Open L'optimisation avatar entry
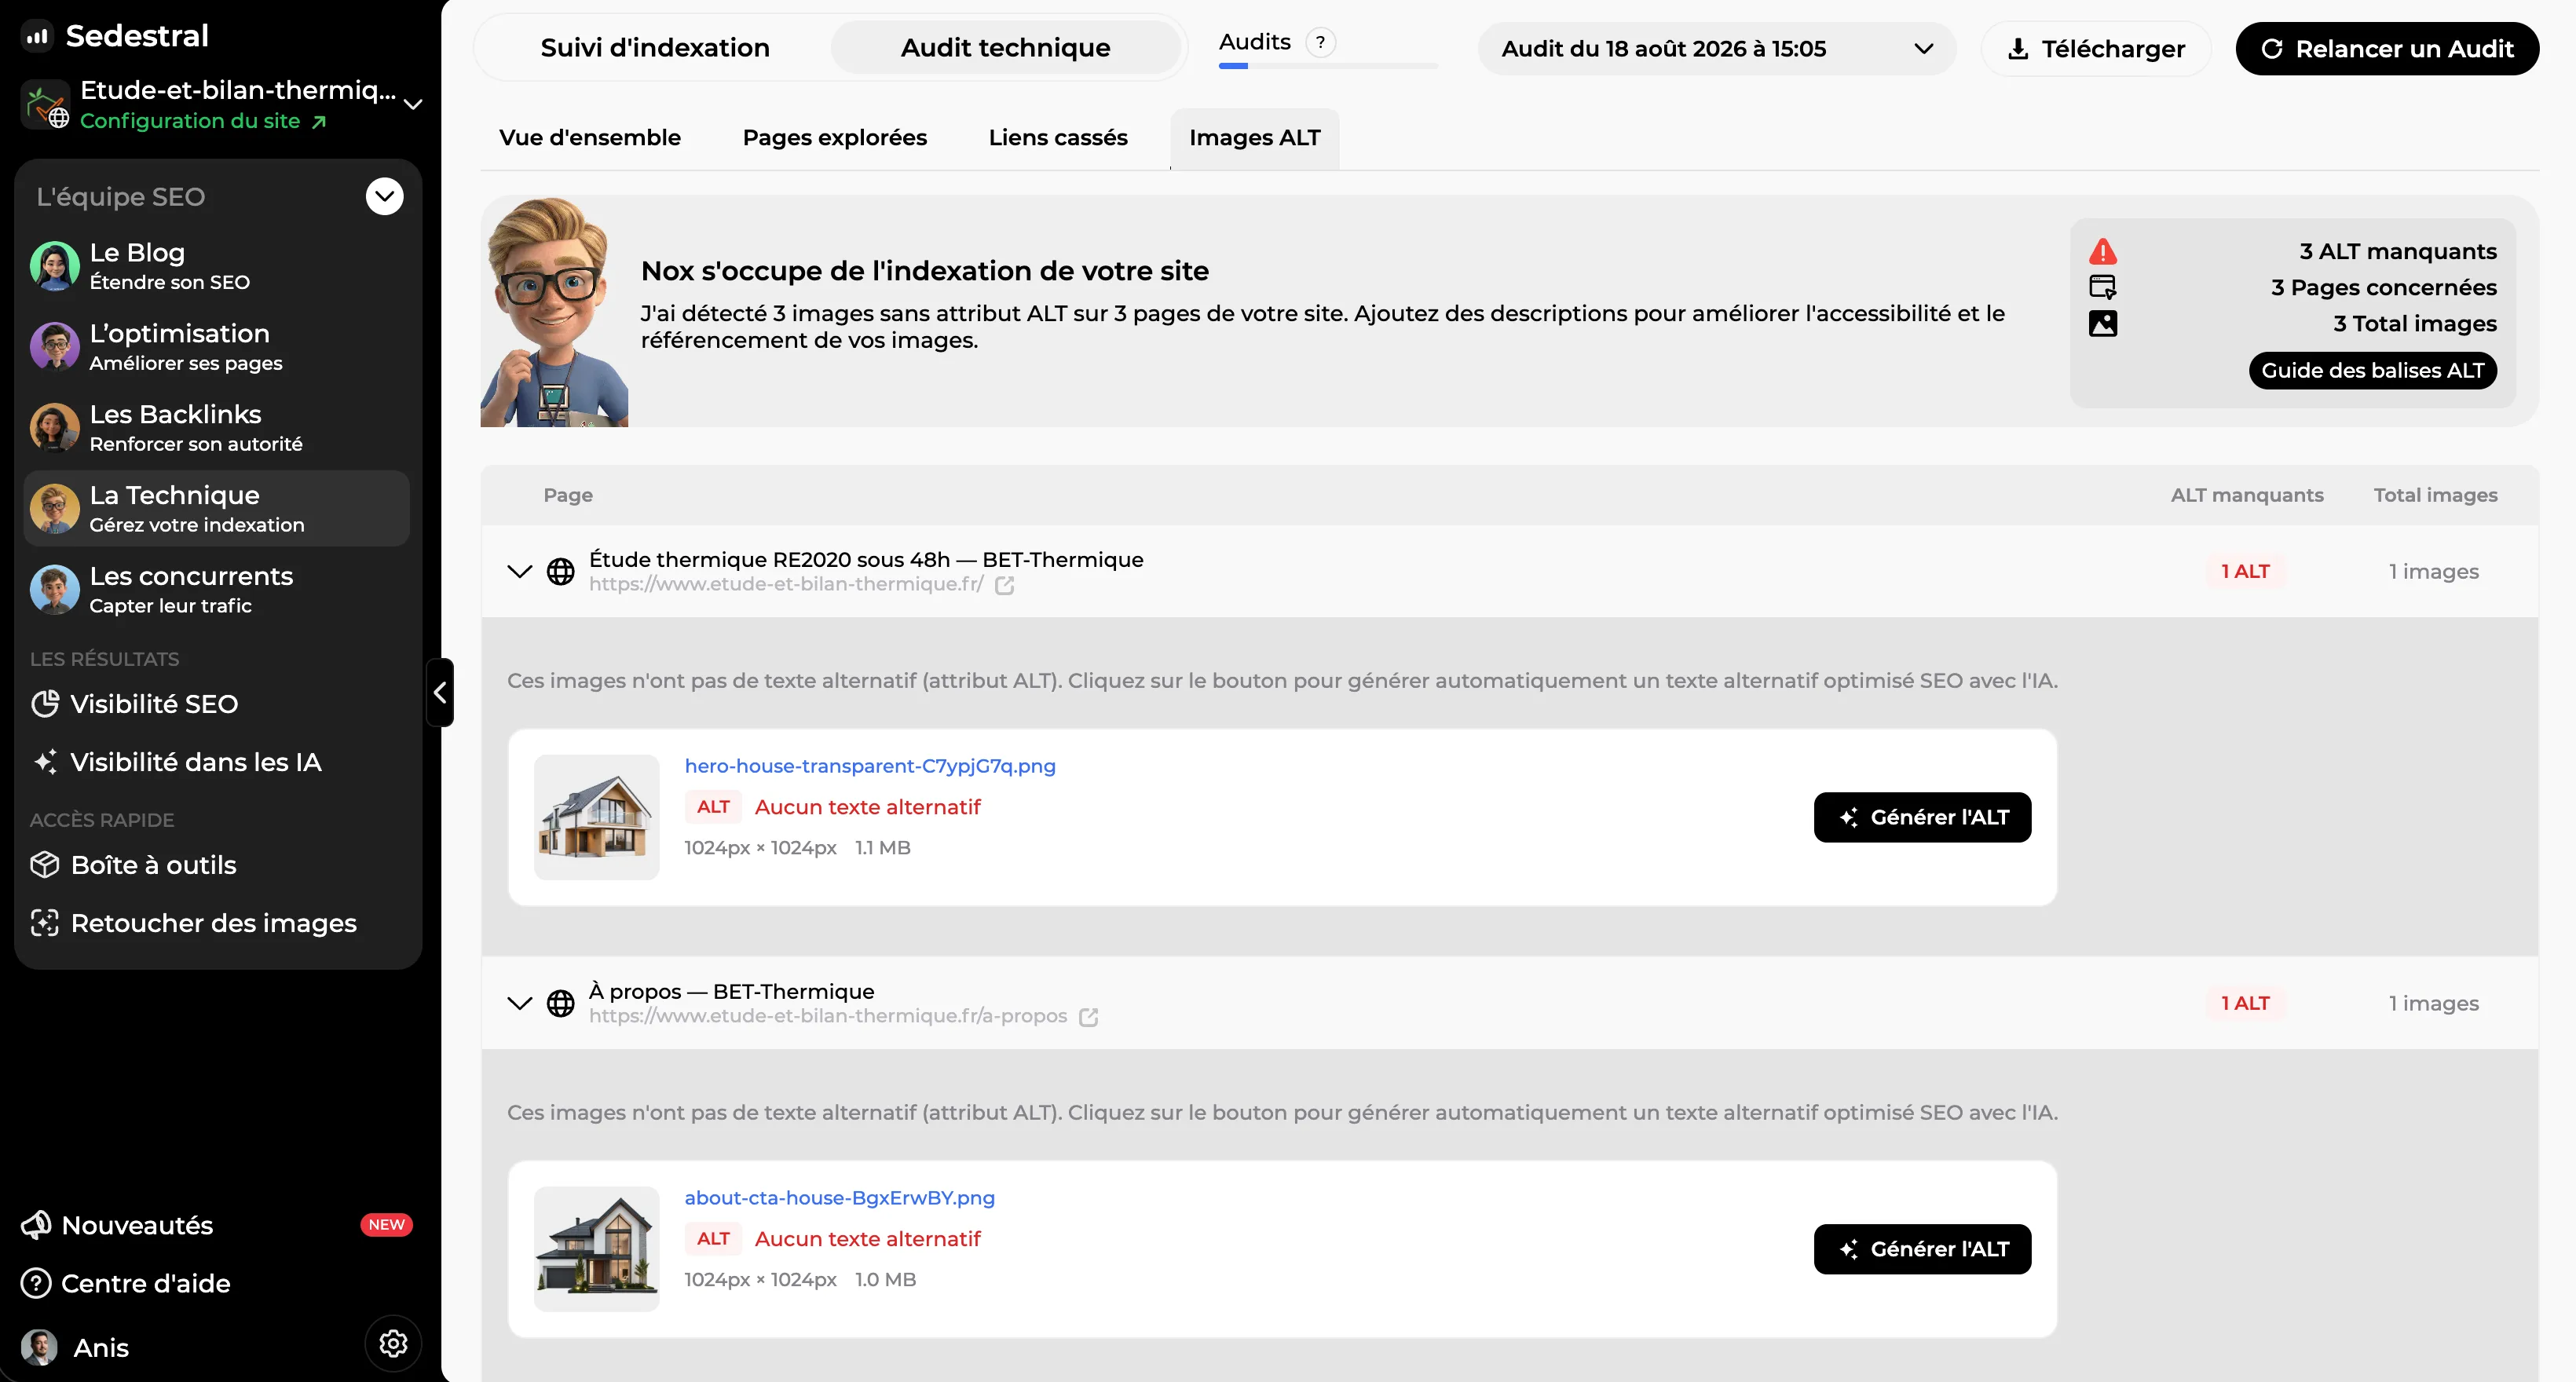2576x1382 pixels. [x=216, y=347]
